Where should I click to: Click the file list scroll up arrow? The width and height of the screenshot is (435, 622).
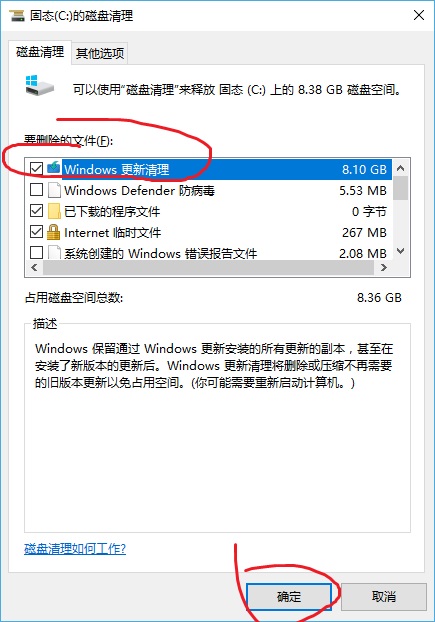401,168
